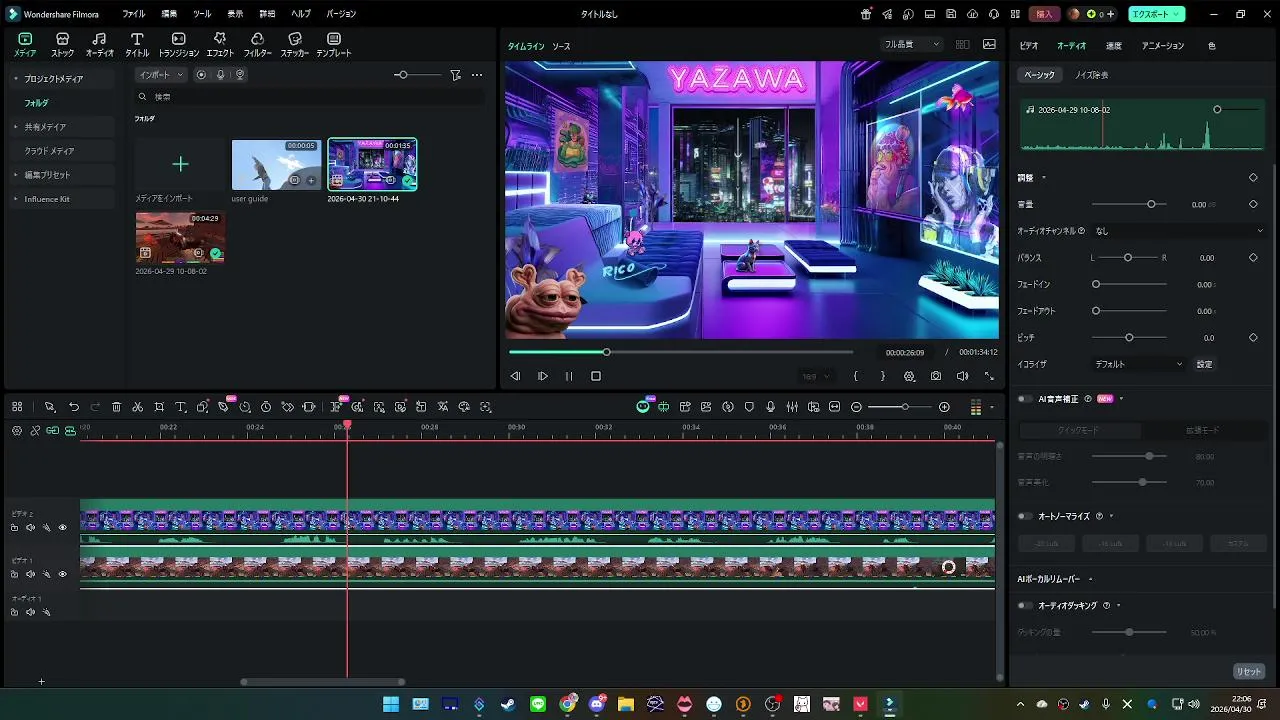Click the ピッチ pitch slider
This screenshot has height=720, width=1280.
click(1131, 338)
